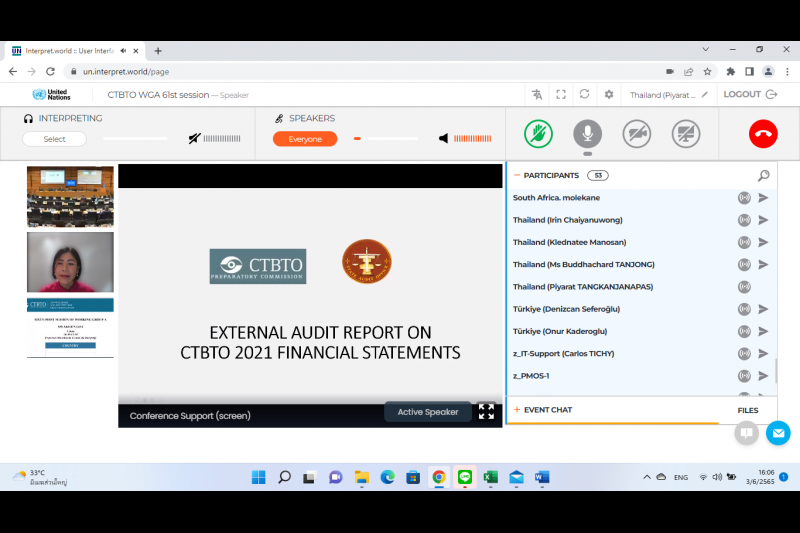Toggle the raise hand button
800x533 pixels.
539,134
